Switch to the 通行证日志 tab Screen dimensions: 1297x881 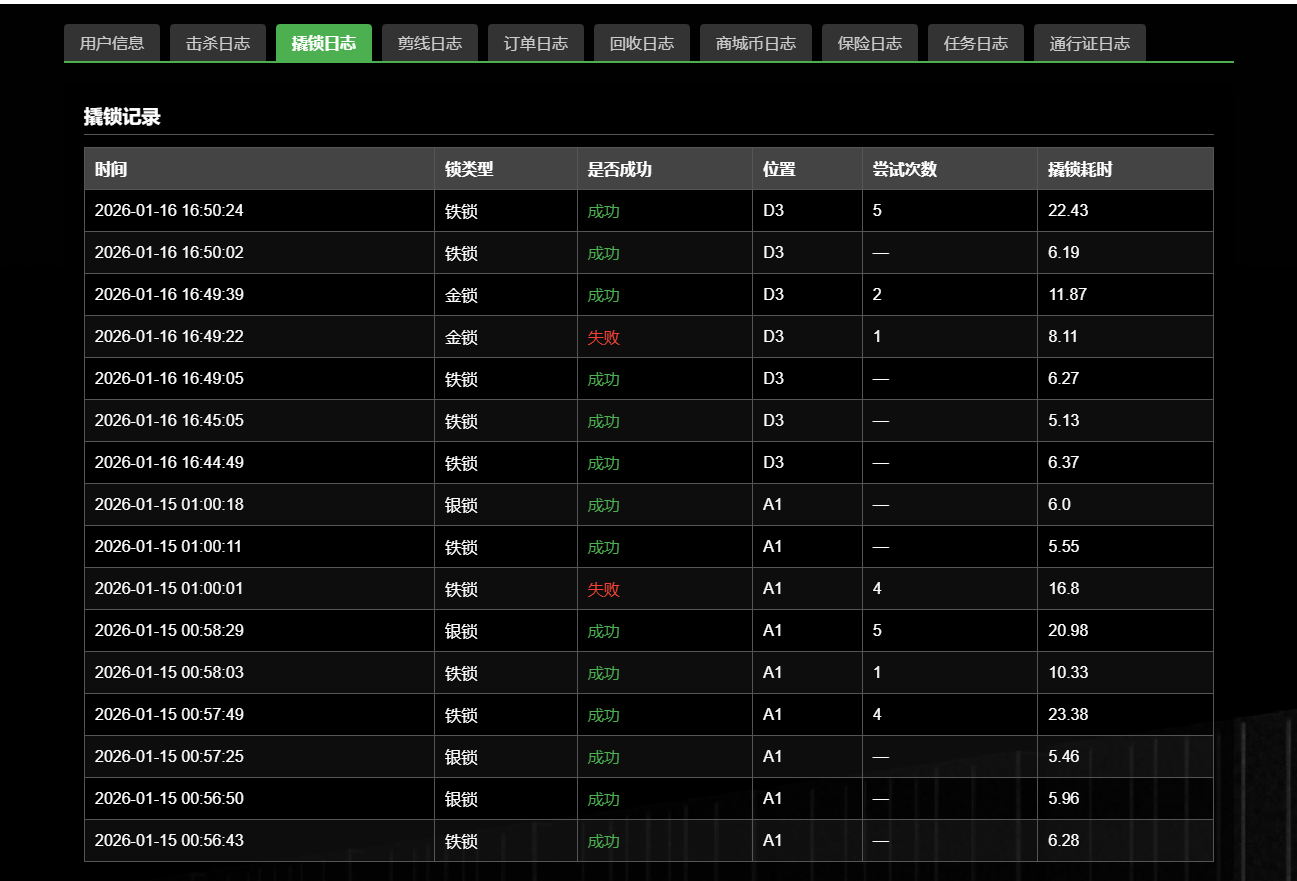[1090, 43]
